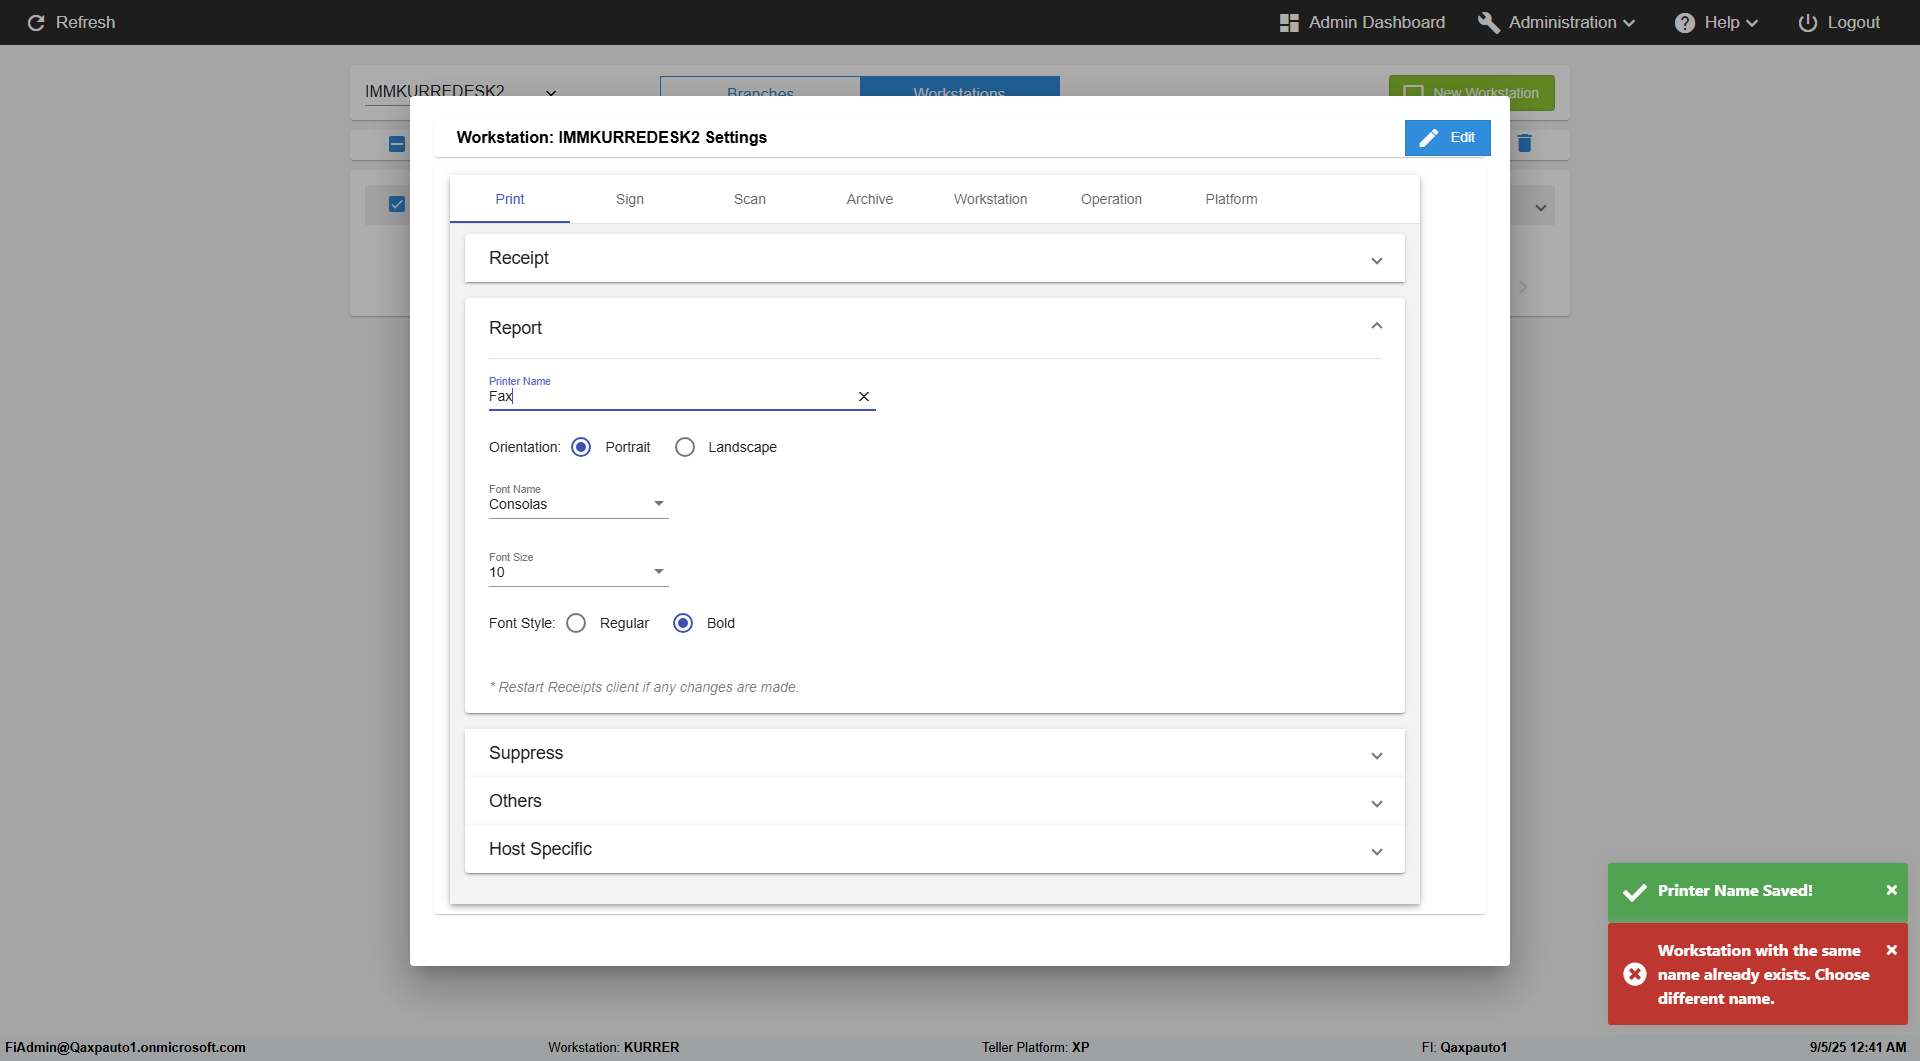This screenshot has height=1061, width=1920.
Task: Click into the Printer Name input field
Action: (x=670, y=397)
